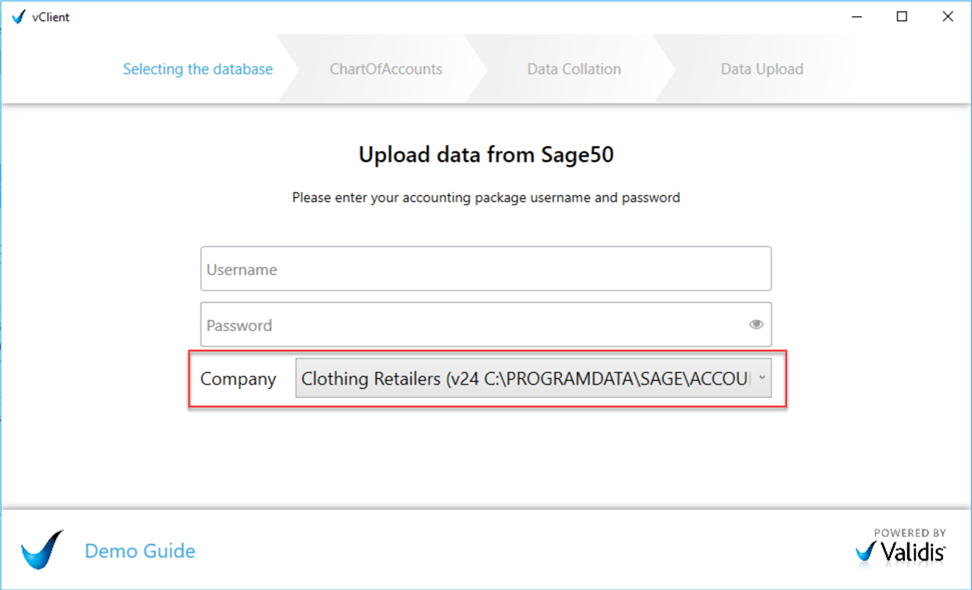The width and height of the screenshot is (972, 590).
Task: Maximize the vClient window
Action: point(902,17)
